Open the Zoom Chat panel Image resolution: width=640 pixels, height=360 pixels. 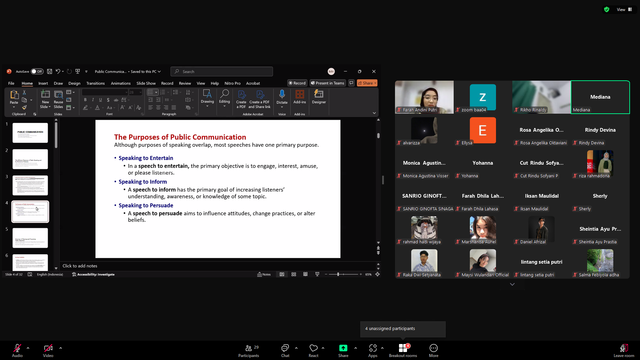(285, 350)
